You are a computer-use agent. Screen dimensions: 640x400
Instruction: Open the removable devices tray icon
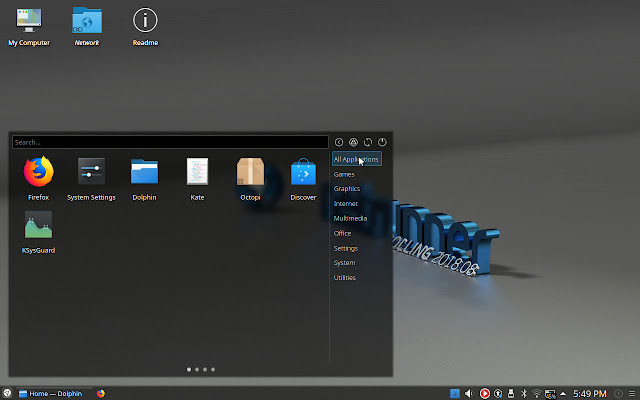point(511,393)
